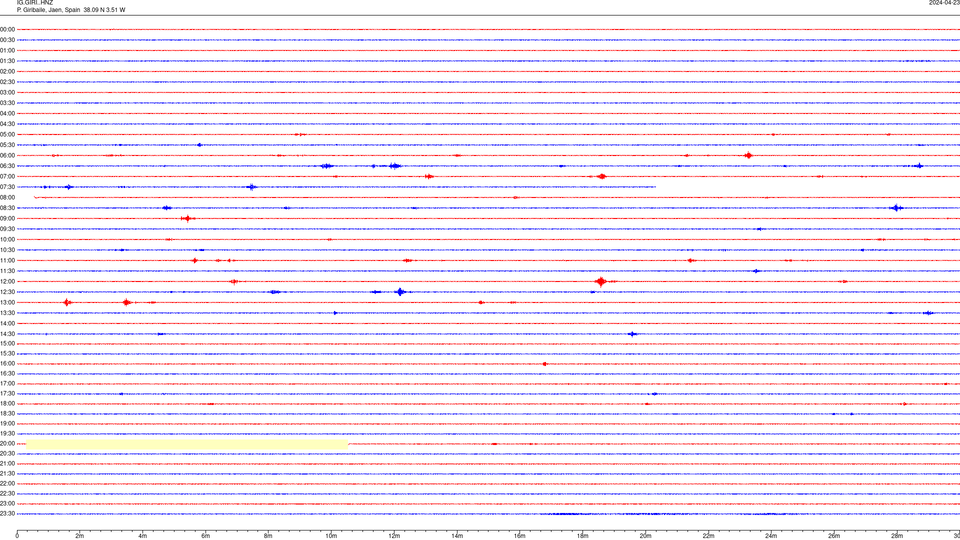
Task: Click where the 07:30 blue trace ends
Action: pyautogui.click(x=655, y=187)
